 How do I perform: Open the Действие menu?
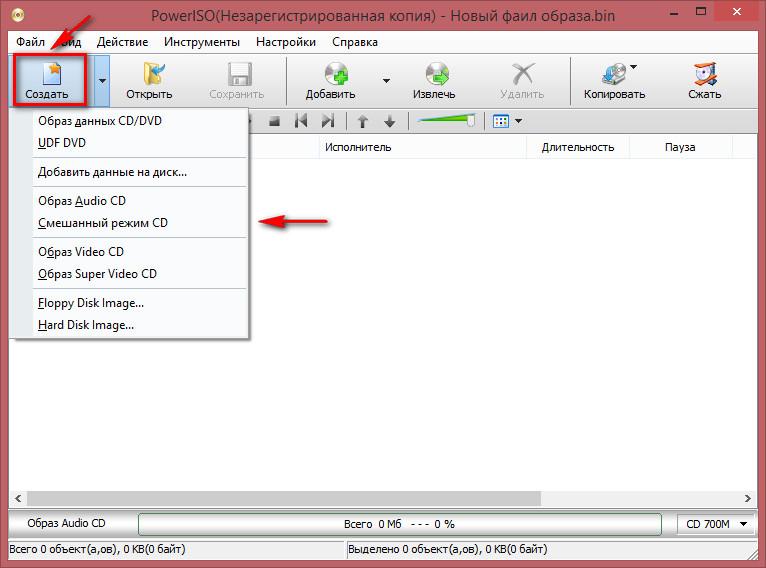(x=122, y=42)
